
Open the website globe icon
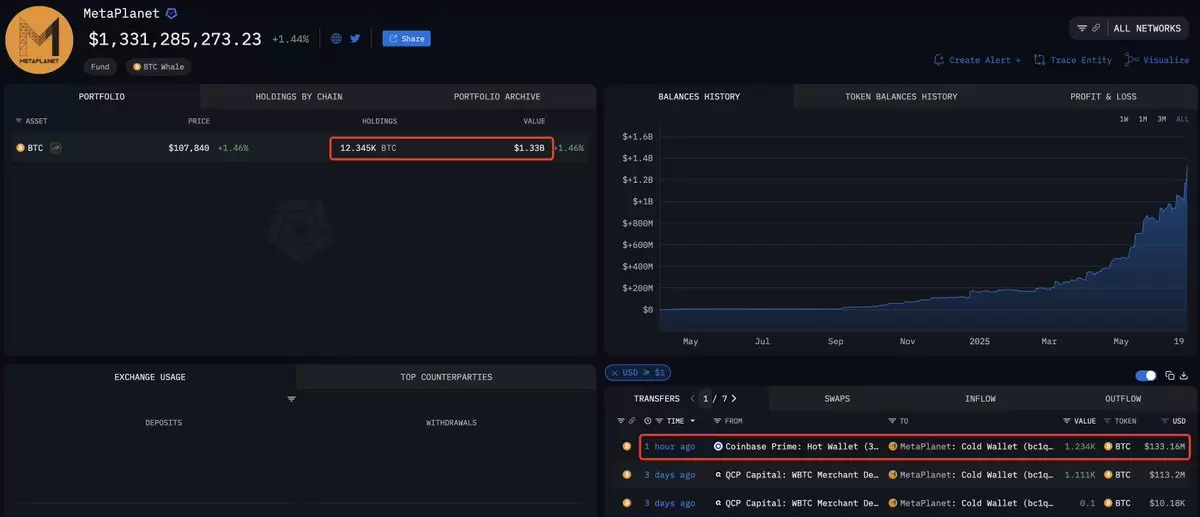click(337, 39)
